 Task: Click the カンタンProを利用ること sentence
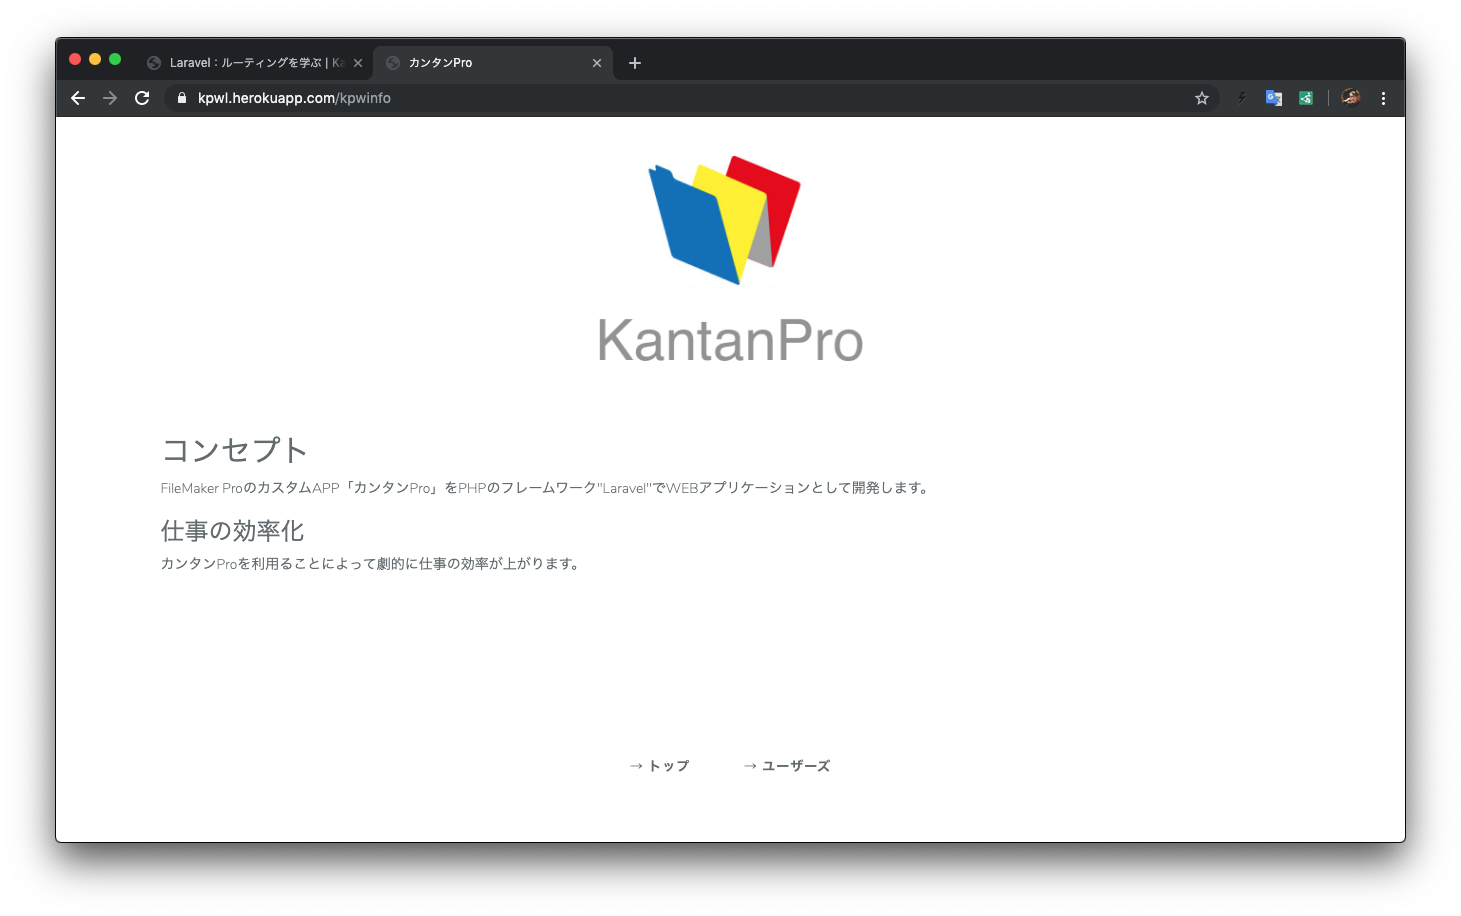[371, 564]
